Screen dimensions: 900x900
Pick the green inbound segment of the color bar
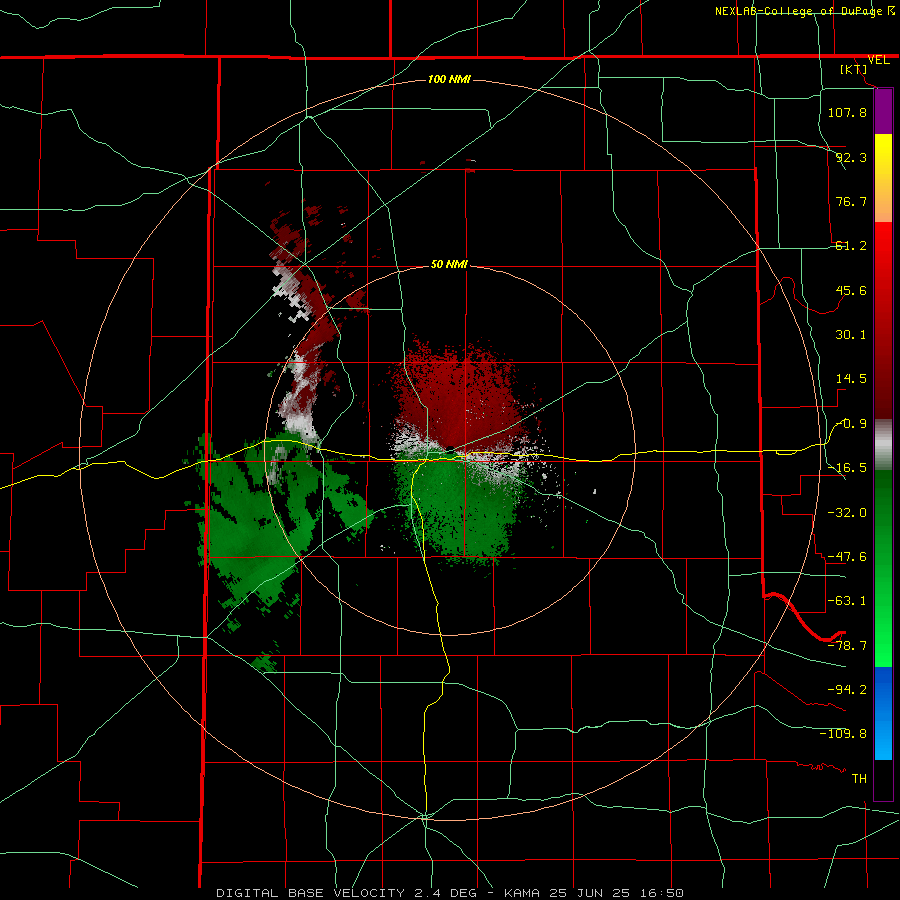tap(883, 568)
